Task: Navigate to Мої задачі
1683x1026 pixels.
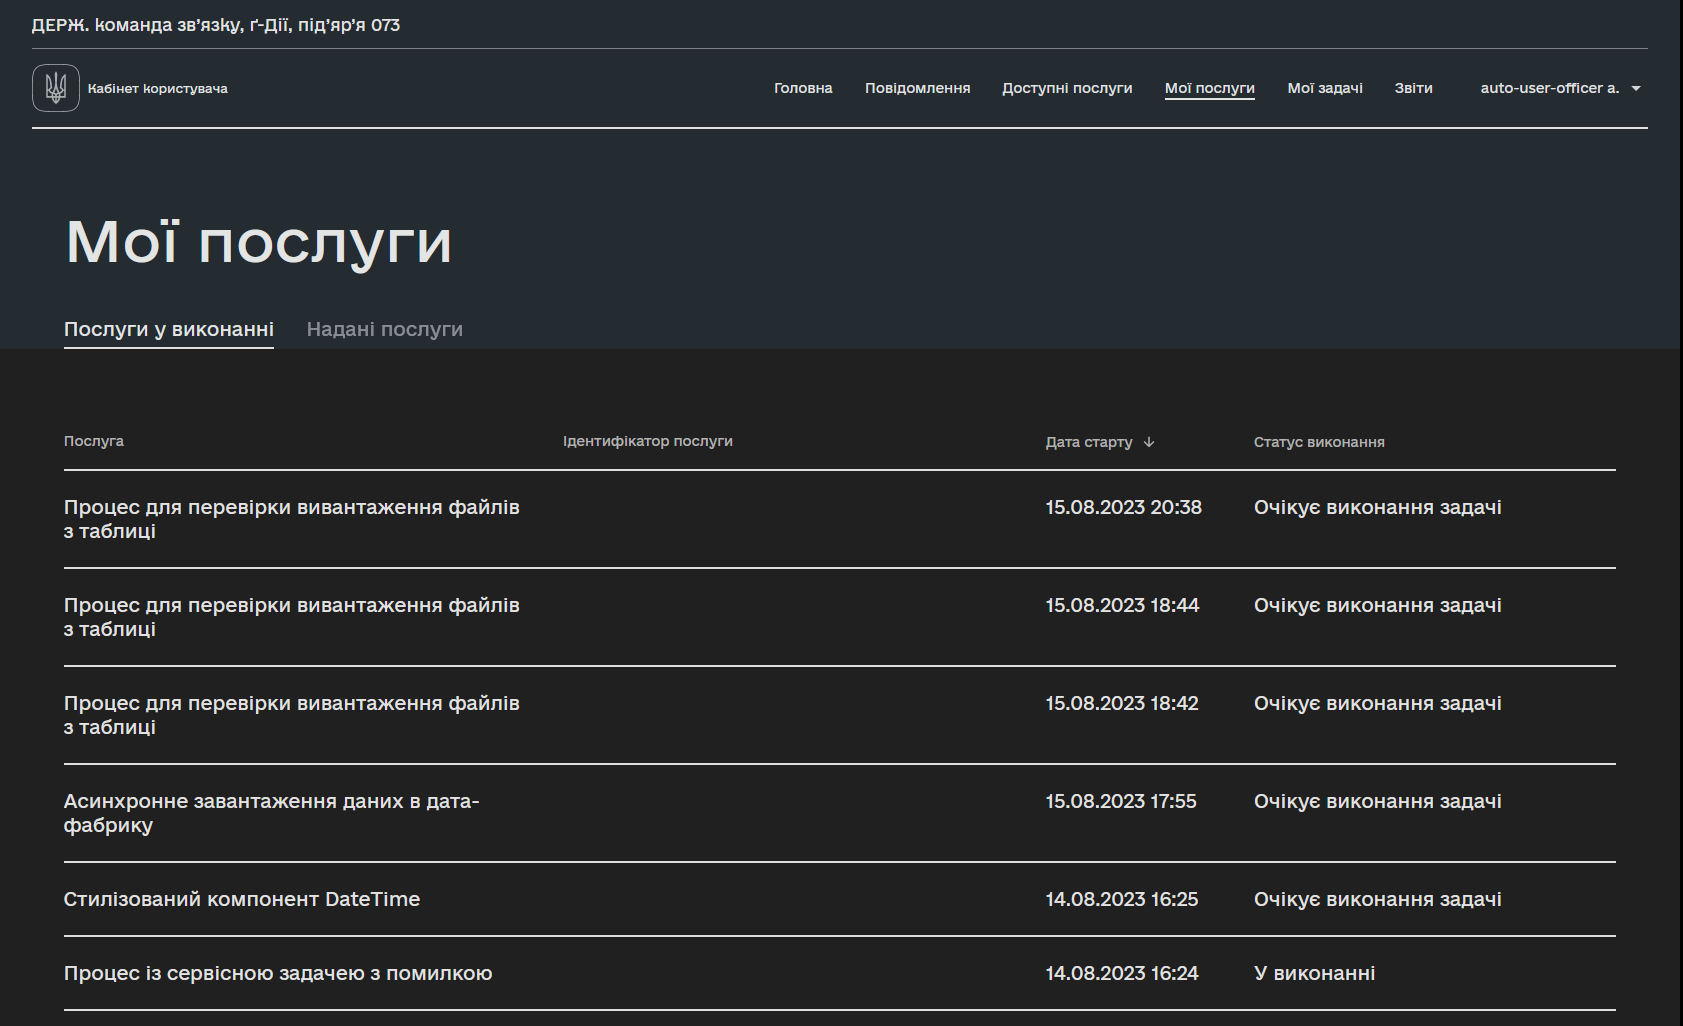Action: (x=1325, y=88)
